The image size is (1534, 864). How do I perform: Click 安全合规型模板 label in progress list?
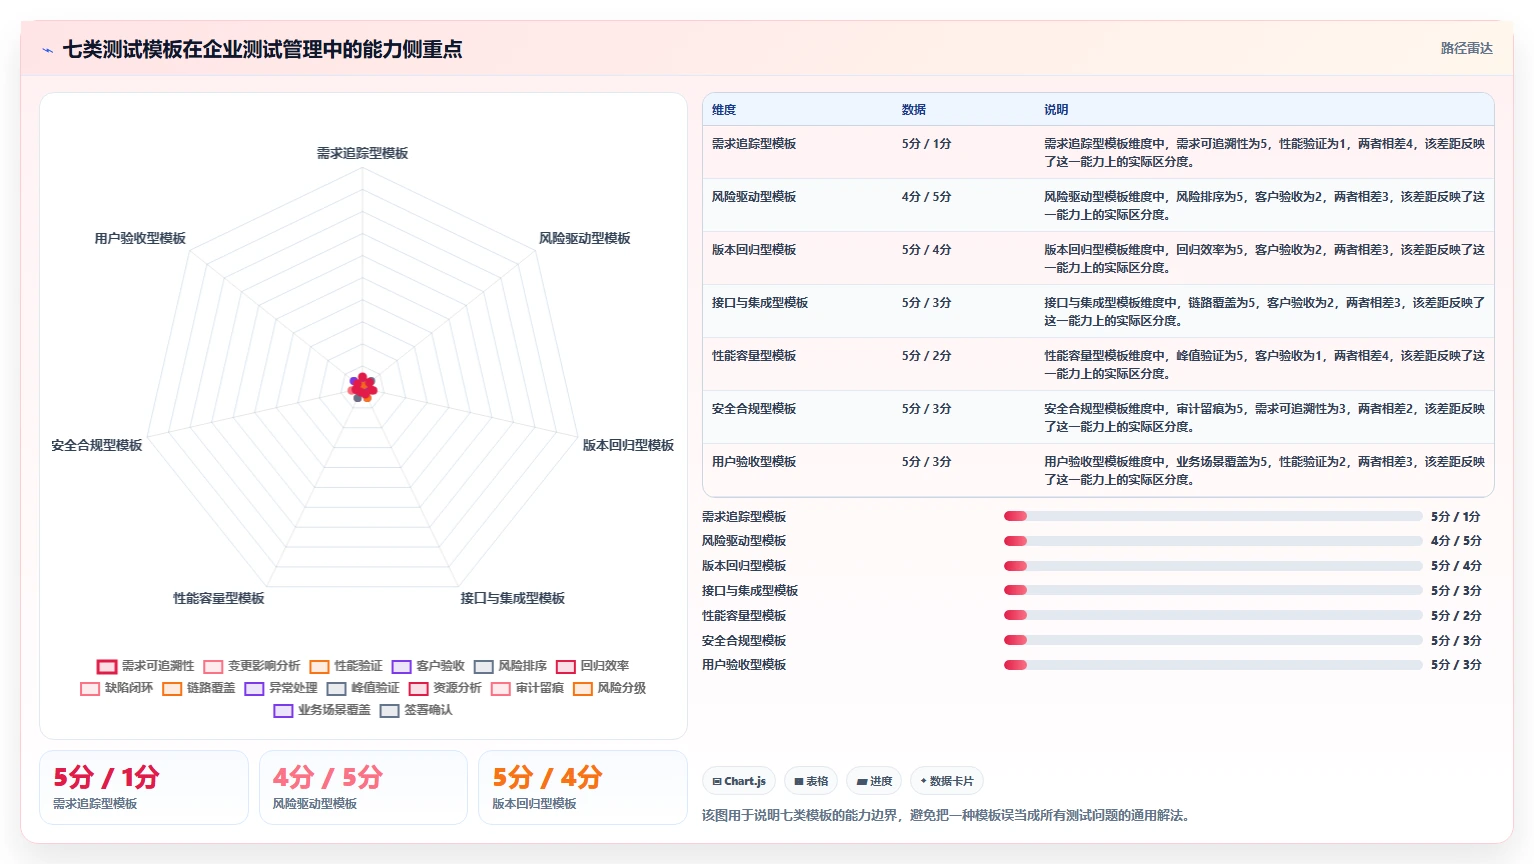(744, 641)
